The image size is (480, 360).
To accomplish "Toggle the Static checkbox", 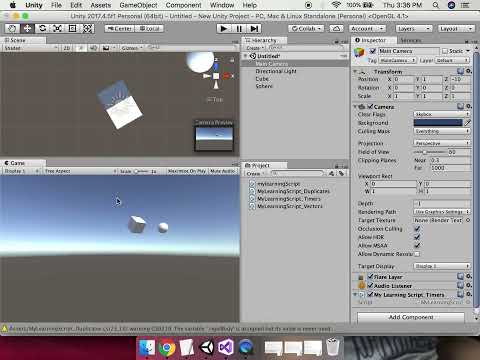I will (x=445, y=51).
